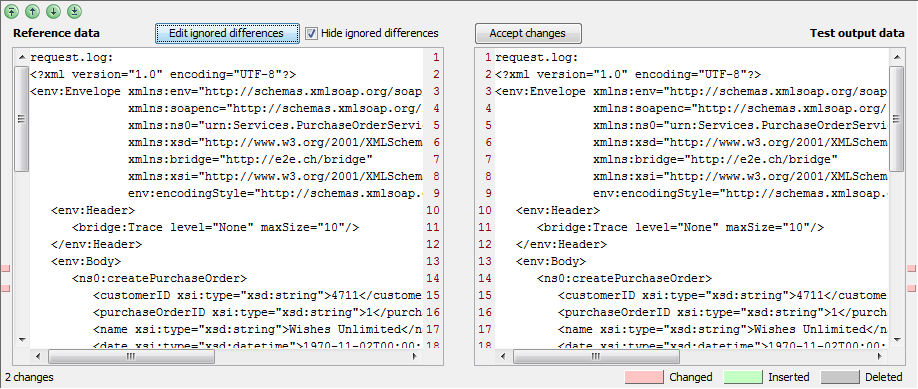Click the env:Body line in reference data
This screenshot has width=918, height=389.
tap(86, 261)
